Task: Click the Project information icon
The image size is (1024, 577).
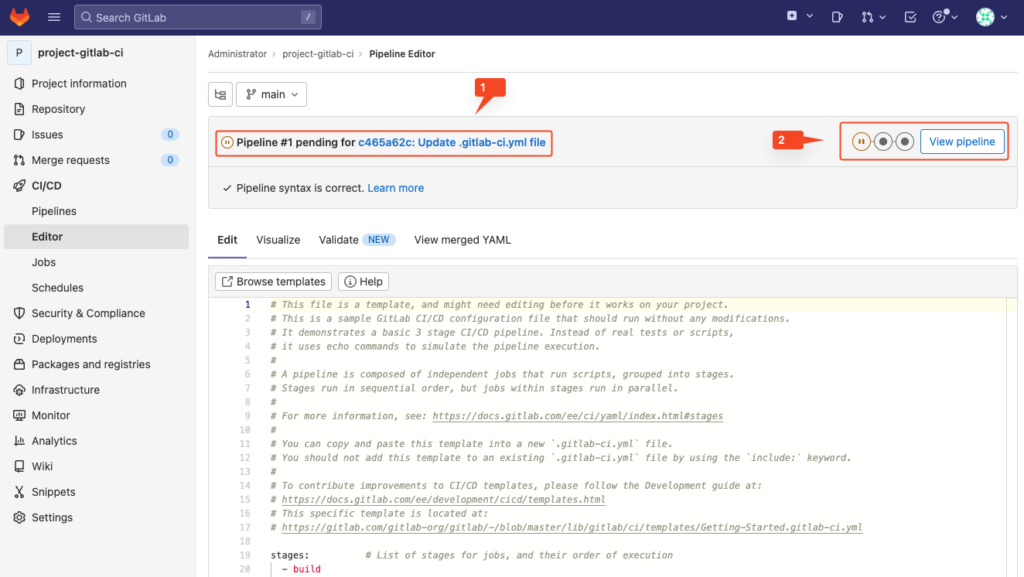Action: pos(19,84)
